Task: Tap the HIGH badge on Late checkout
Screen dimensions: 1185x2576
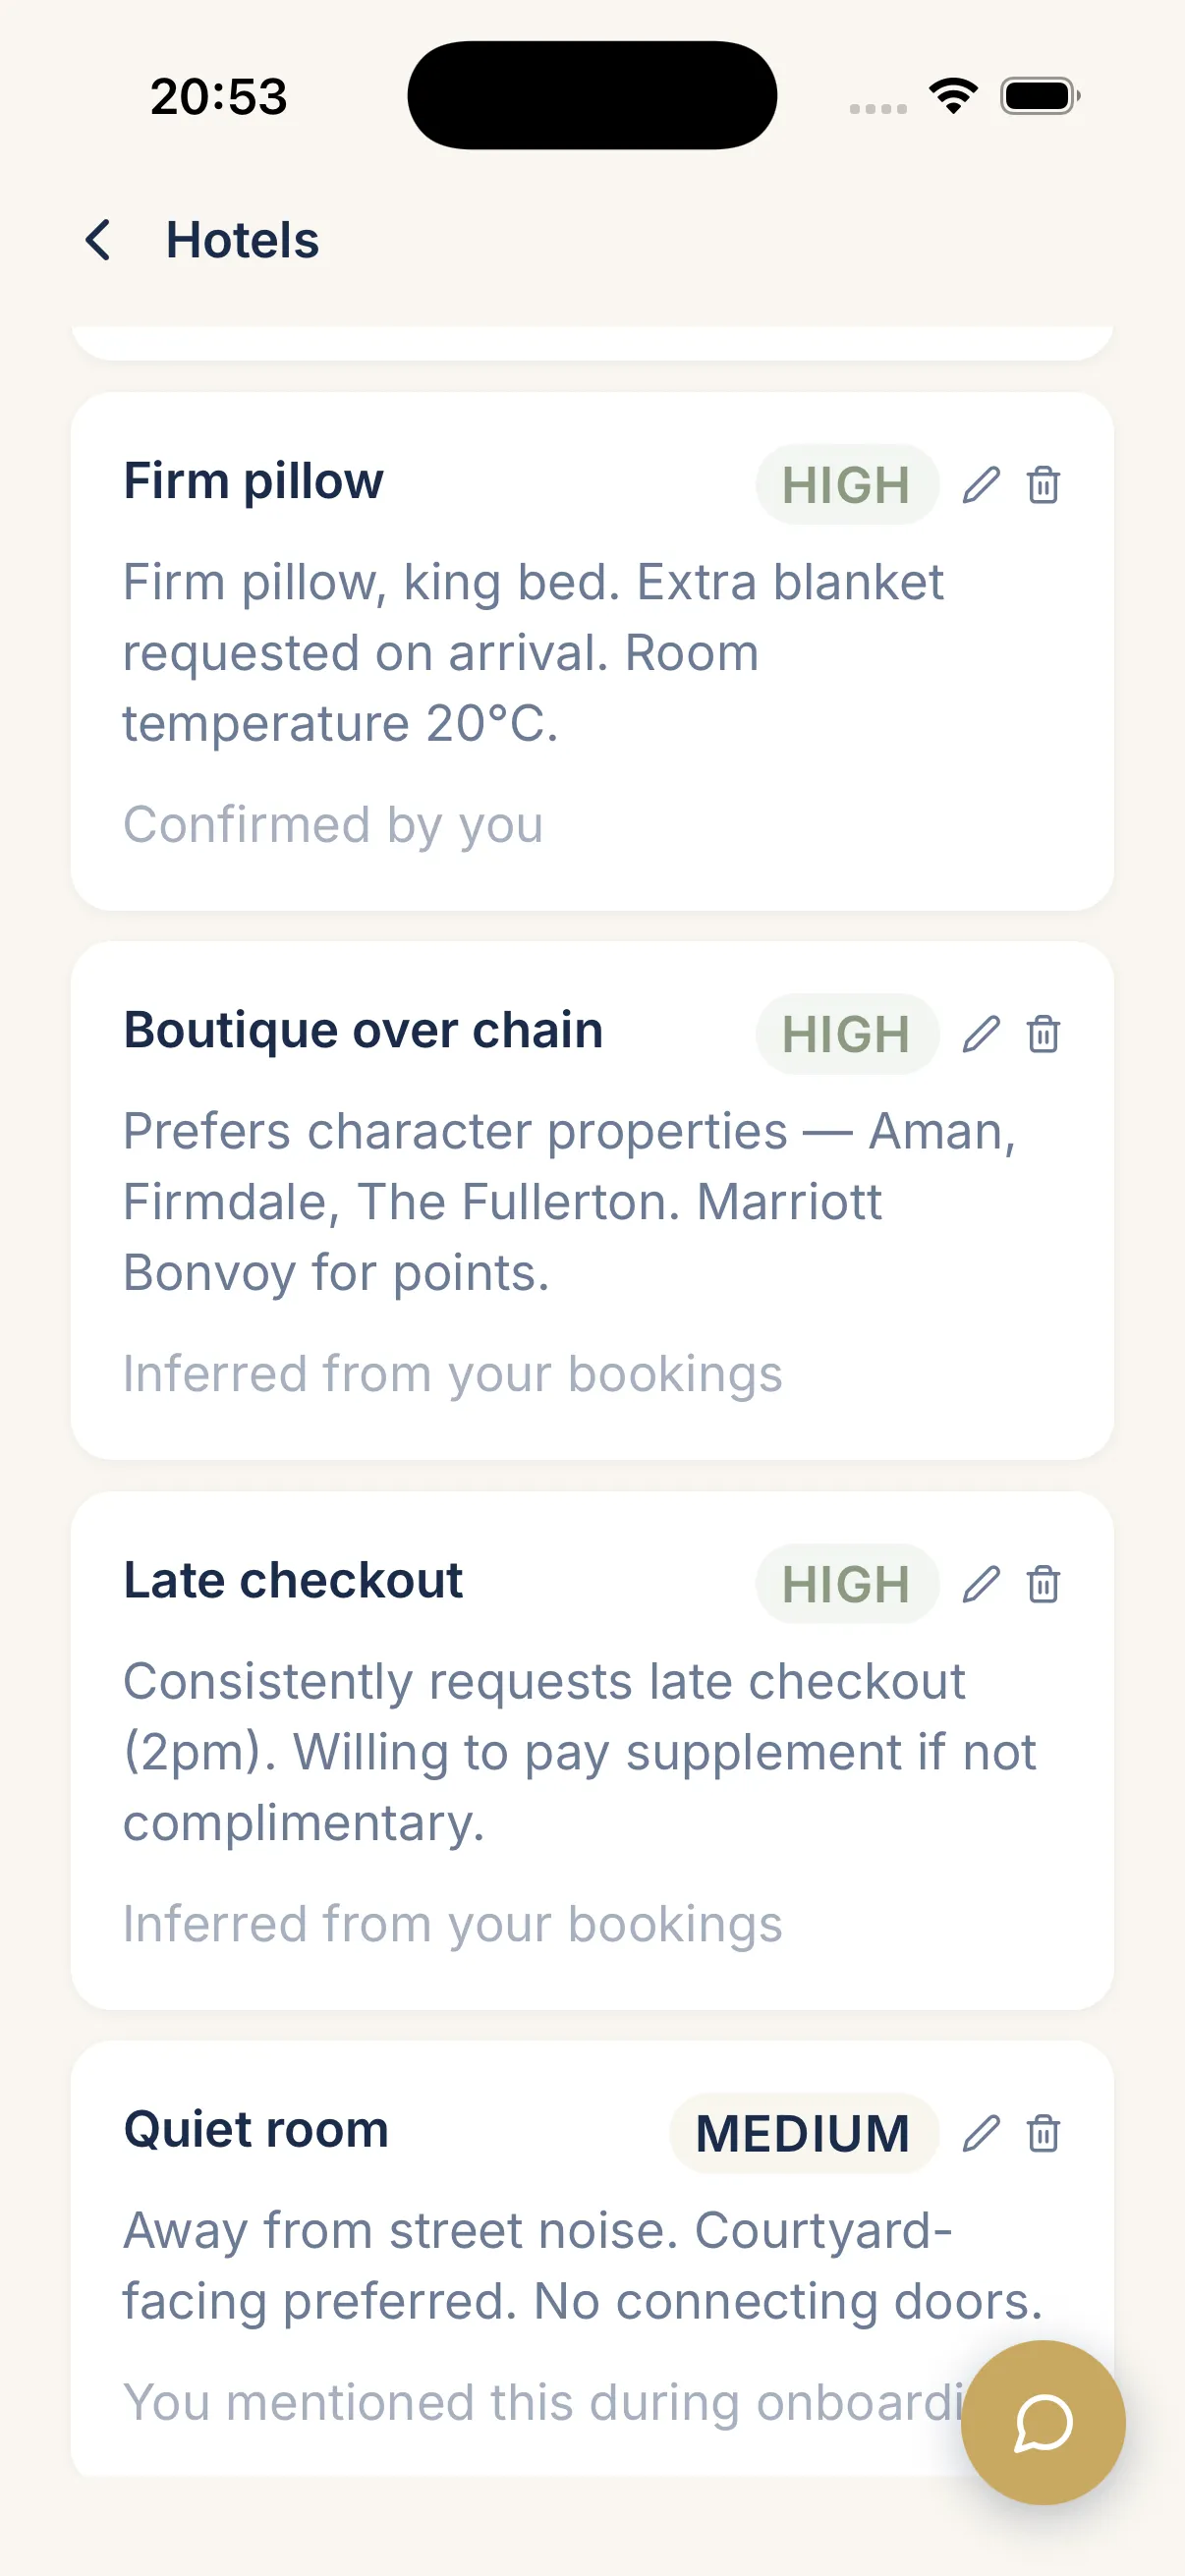Action: 846,1584
